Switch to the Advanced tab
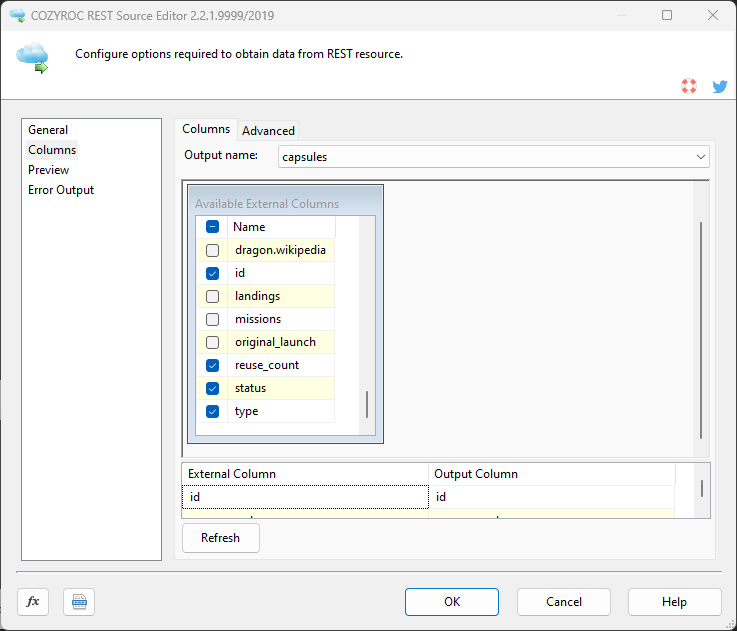The width and height of the screenshot is (737, 631). [268, 131]
